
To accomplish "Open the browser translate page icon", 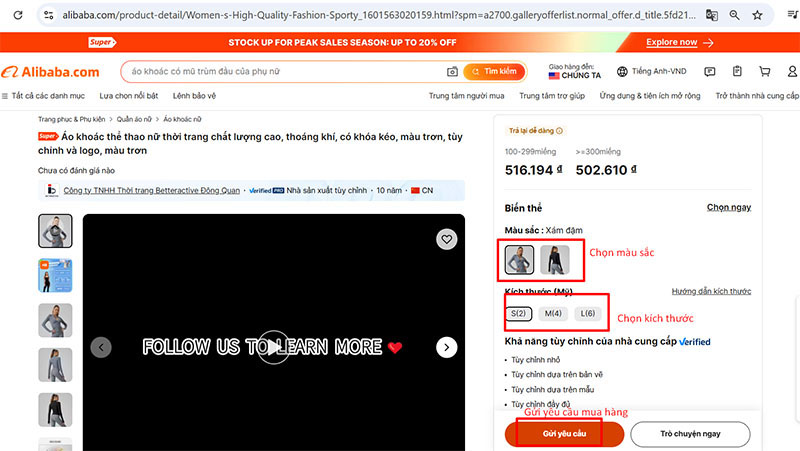I will (x=712, y=15).
